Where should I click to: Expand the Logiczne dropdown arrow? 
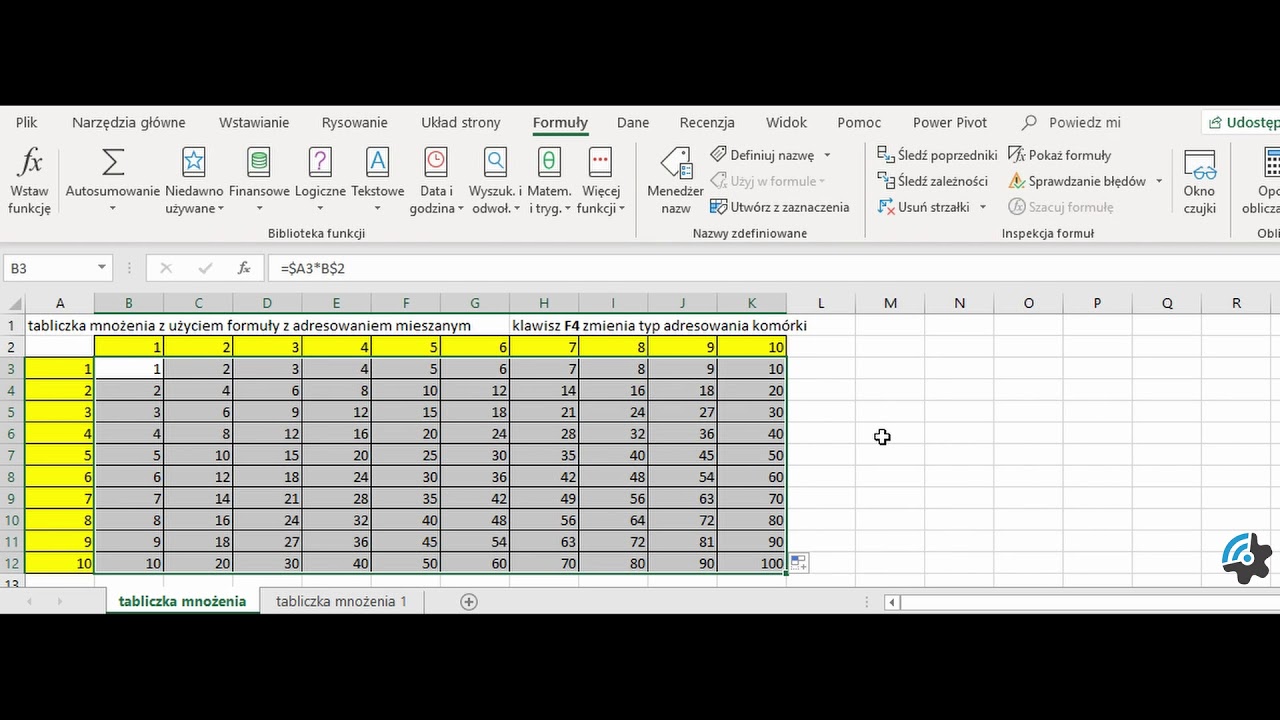321,209
